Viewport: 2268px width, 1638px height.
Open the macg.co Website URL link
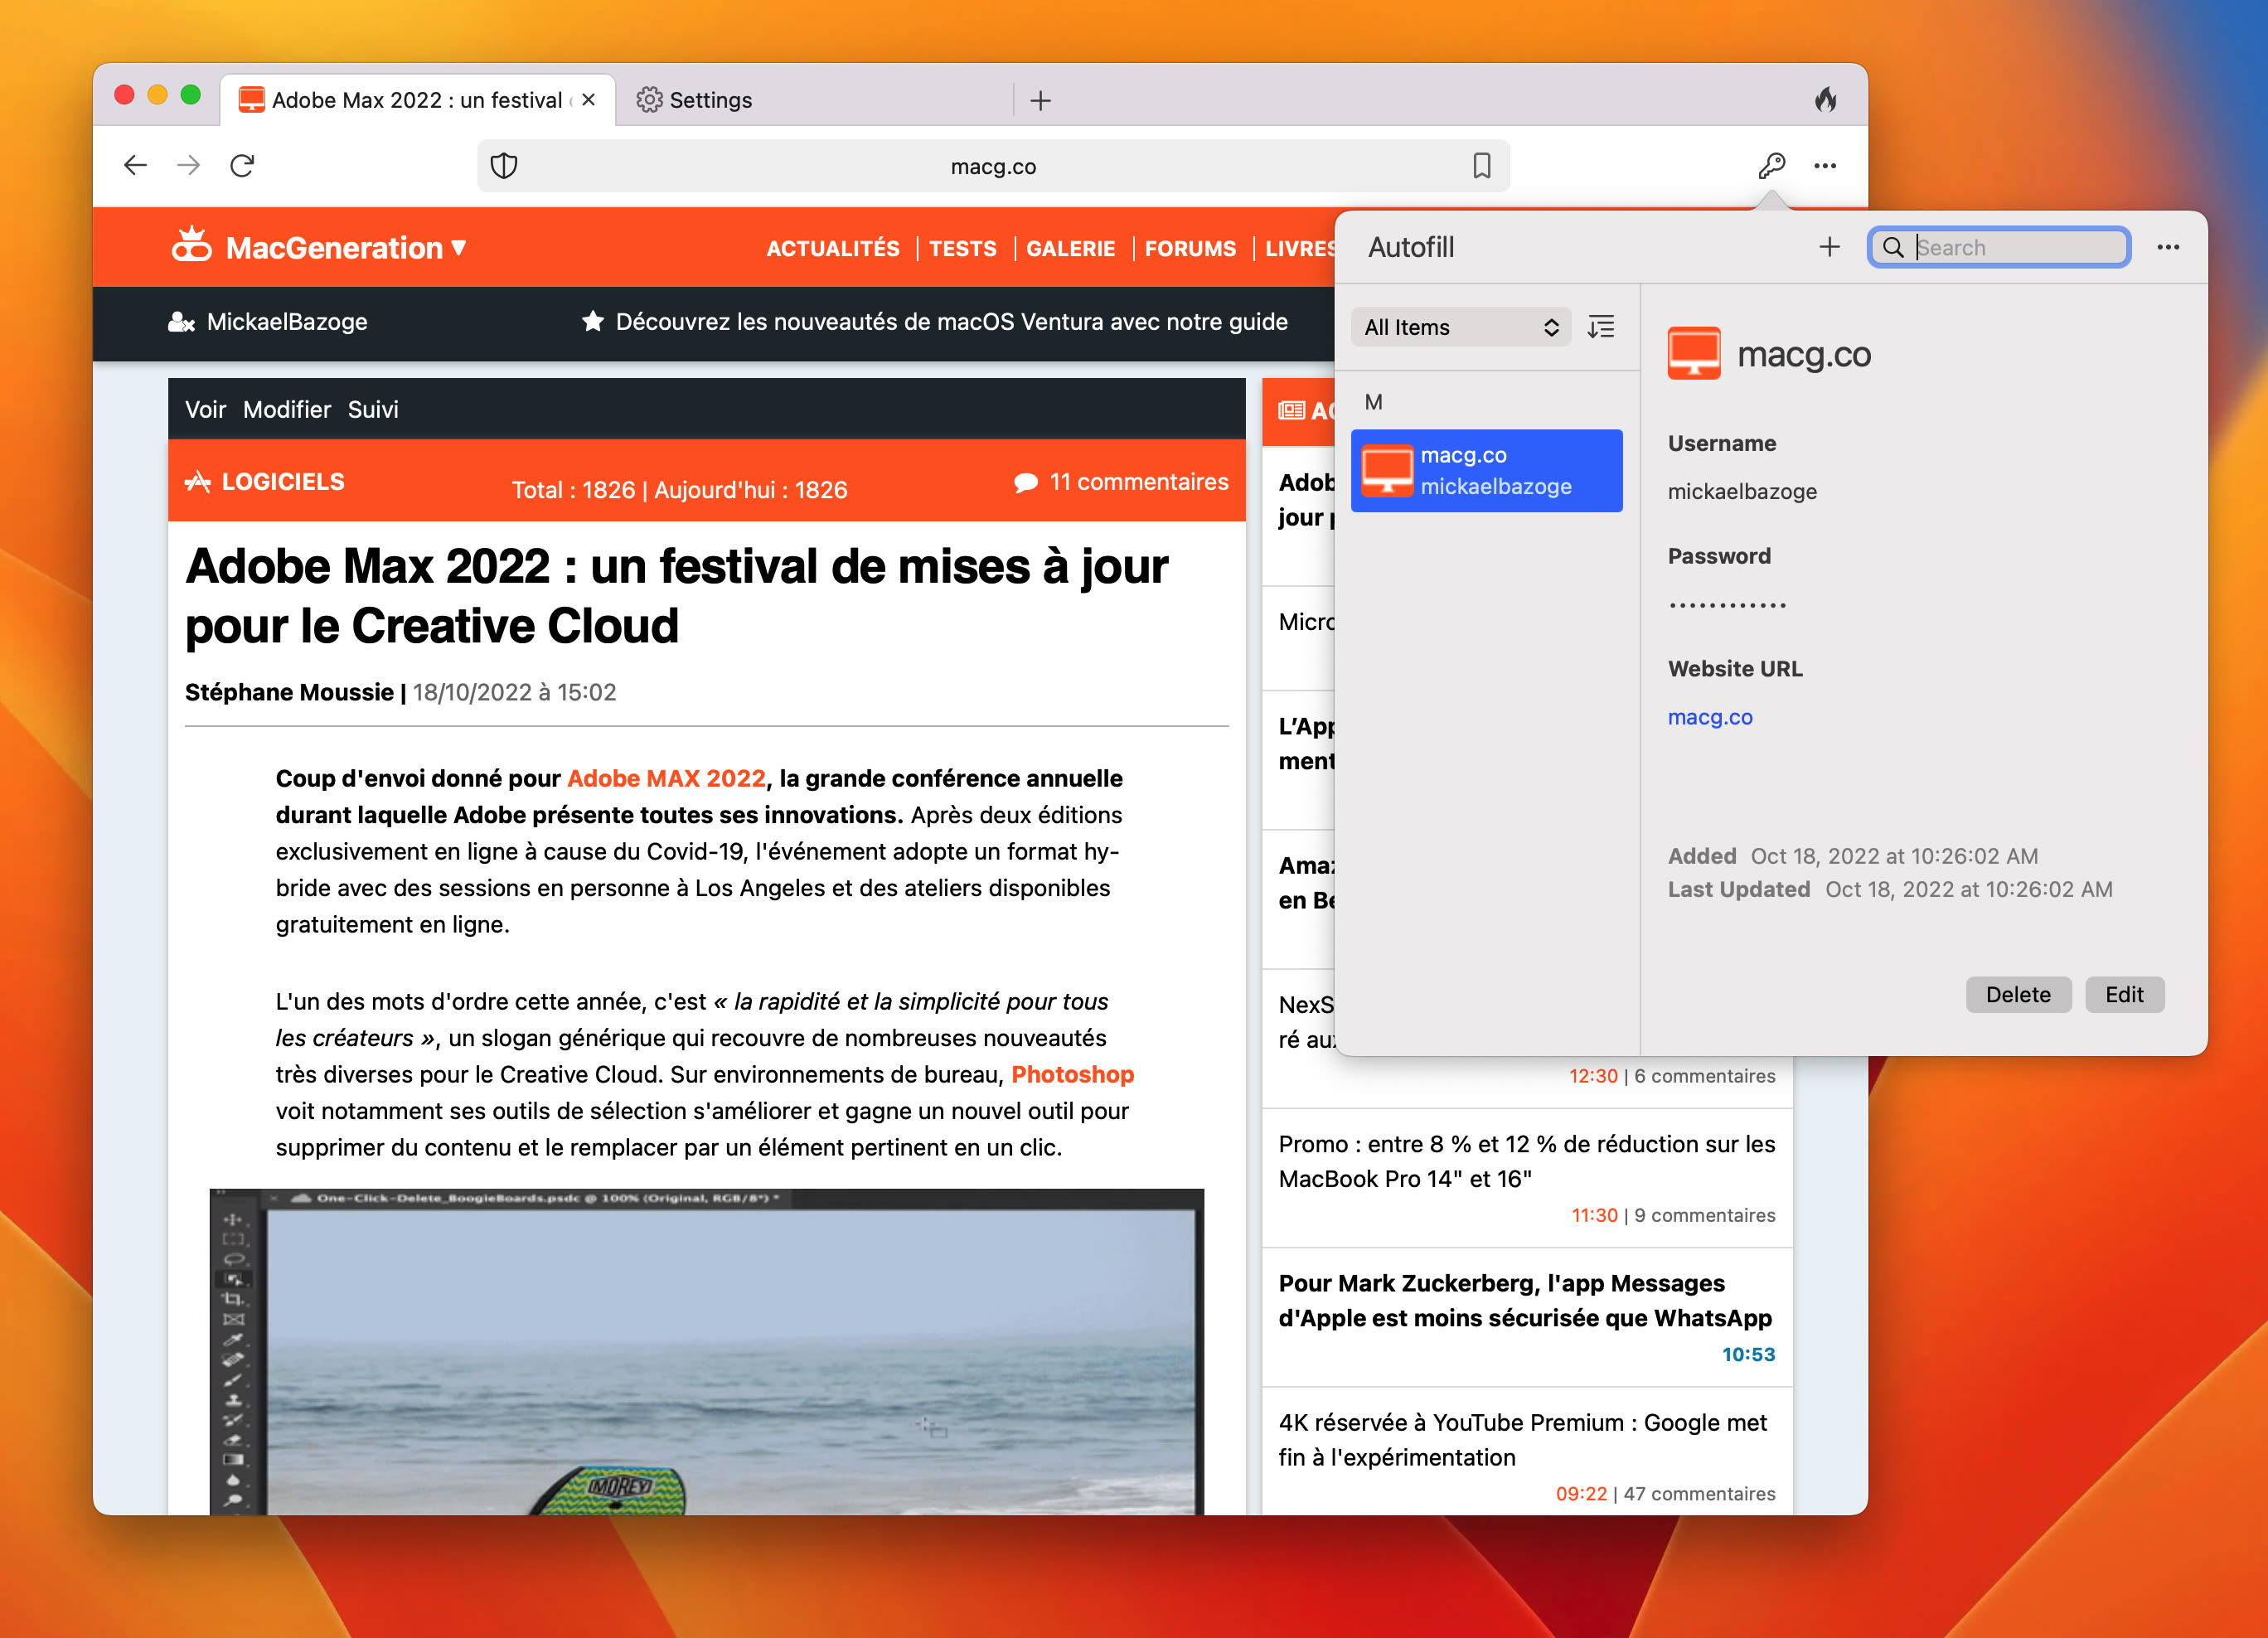pyautogui.click(x=1709, y=716)
